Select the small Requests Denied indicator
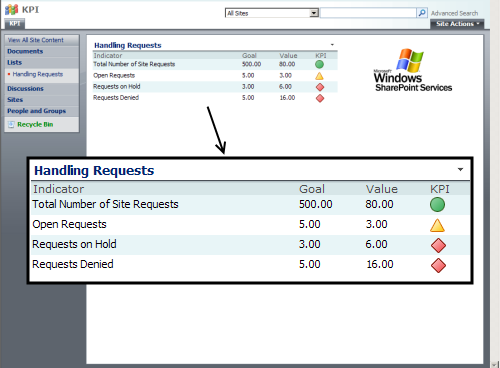The image size is (500, 368). click(x=116, y=98)
